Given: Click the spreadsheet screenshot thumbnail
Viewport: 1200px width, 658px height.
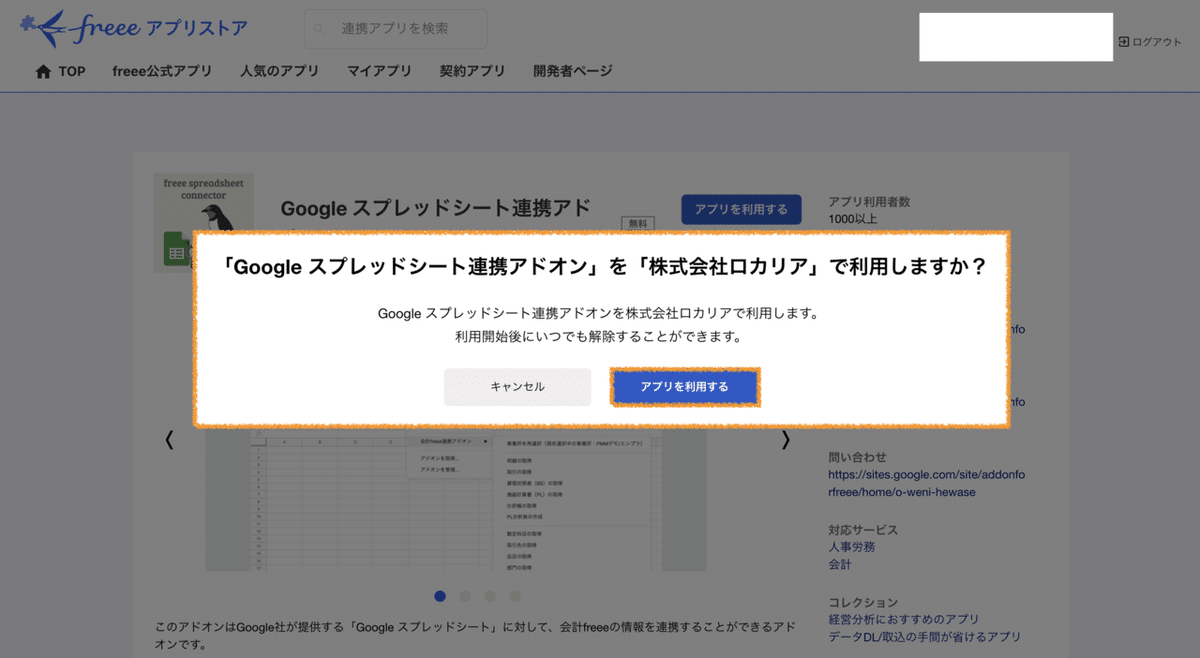Looking at the screenshot, I should (x=456, y=500).
